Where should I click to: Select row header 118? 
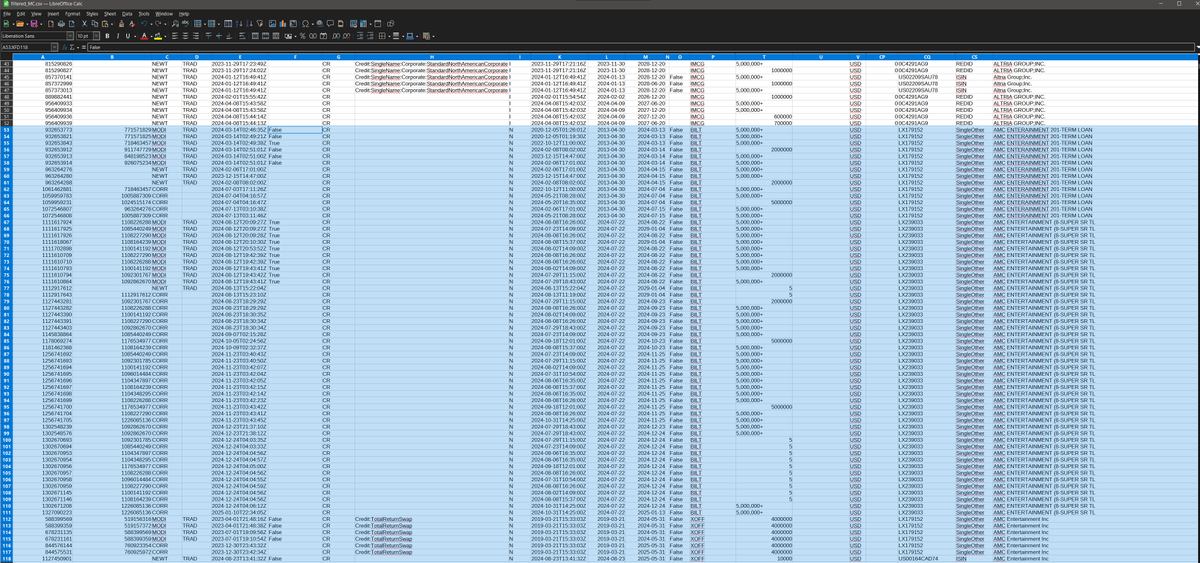(x=6, y=558)
